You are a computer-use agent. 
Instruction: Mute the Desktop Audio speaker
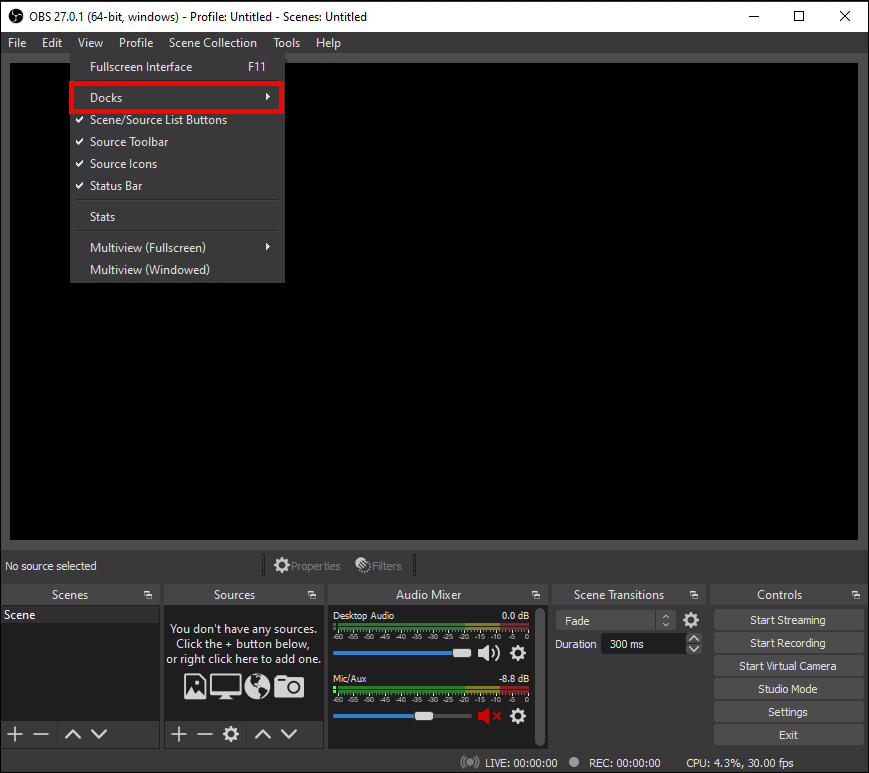pos(488,653)
